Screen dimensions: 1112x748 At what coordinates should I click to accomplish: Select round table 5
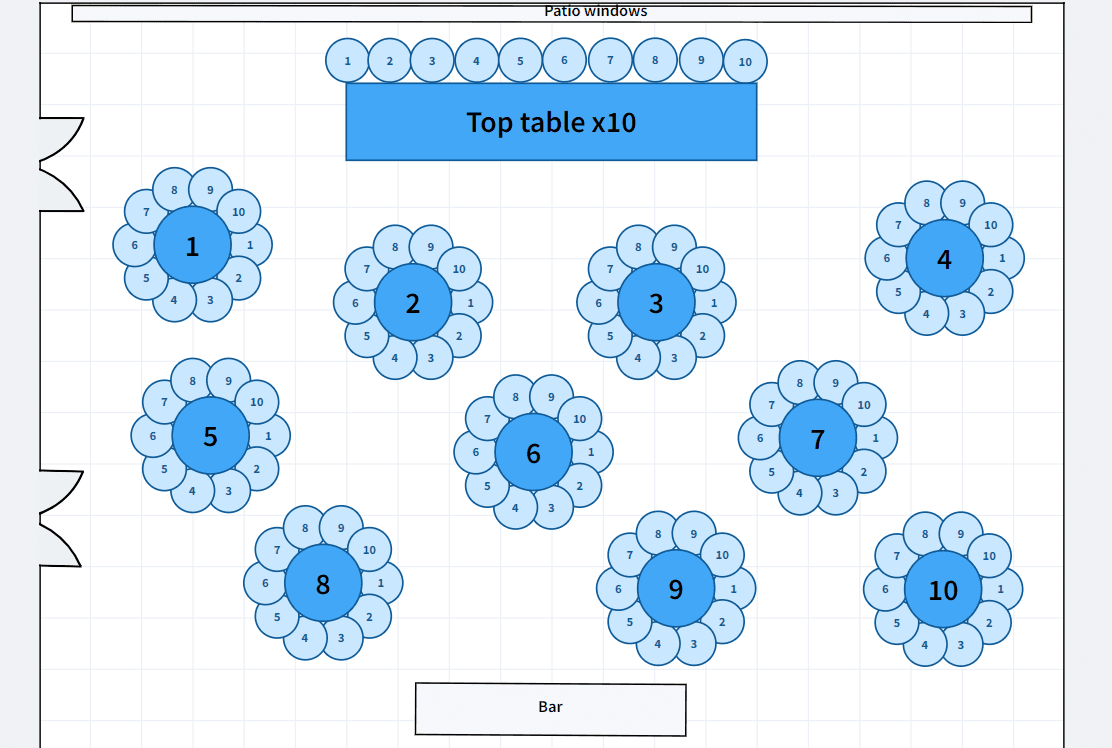[211, 435]
